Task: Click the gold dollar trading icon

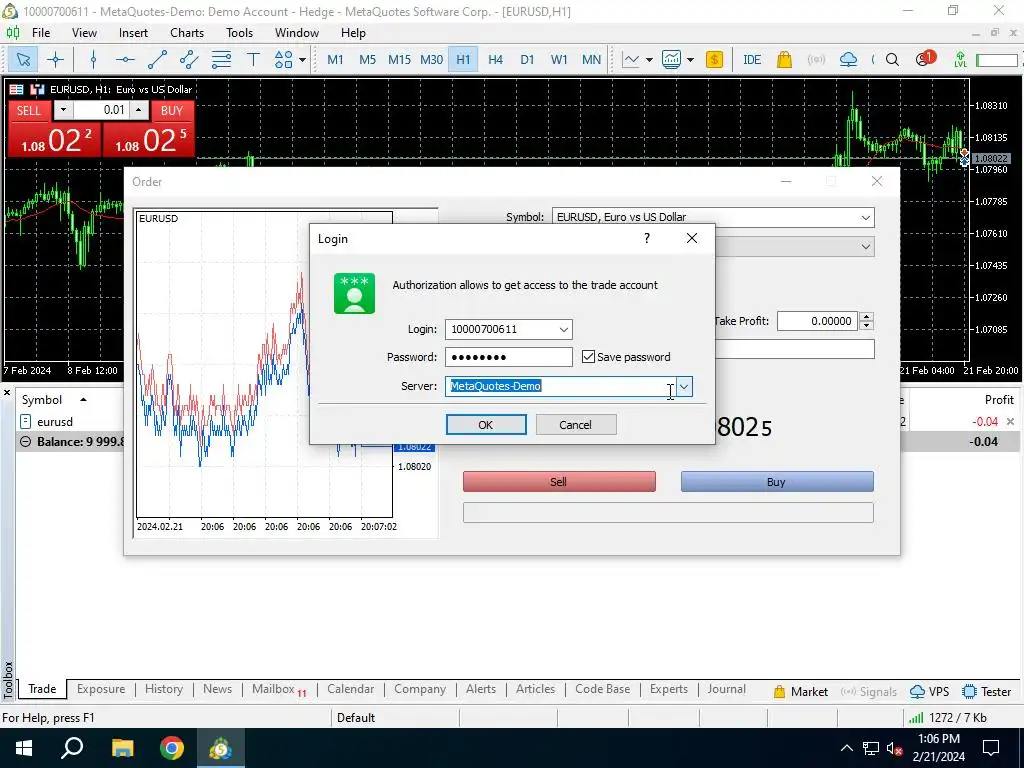Action: 714,60
